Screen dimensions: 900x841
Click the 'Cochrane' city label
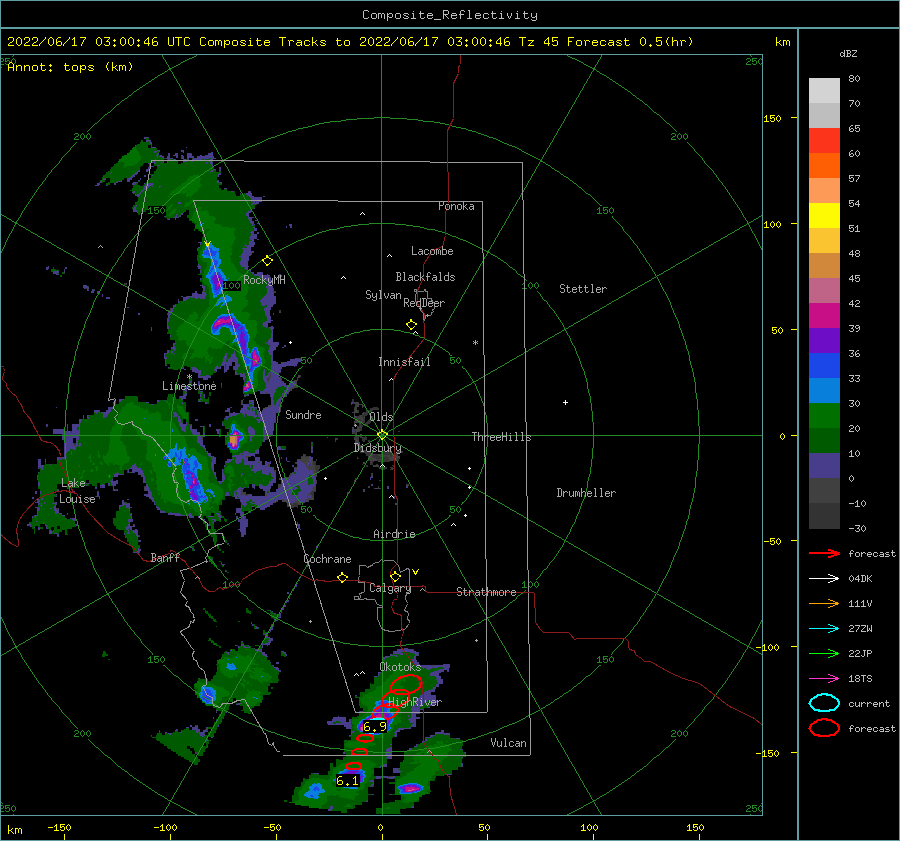[x=327, y=559]
